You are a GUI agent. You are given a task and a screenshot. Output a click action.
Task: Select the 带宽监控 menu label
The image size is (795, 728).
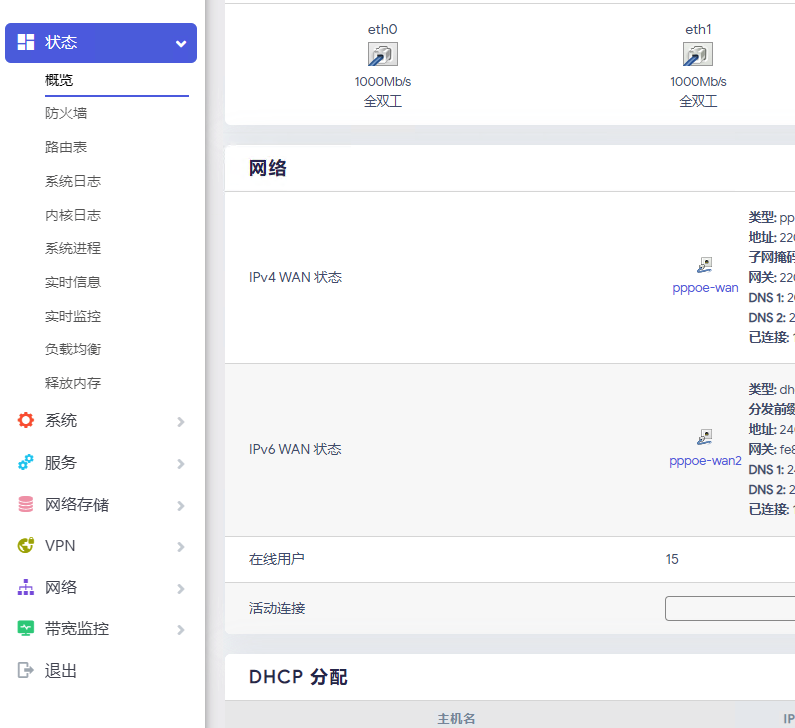tap(77, 629)
